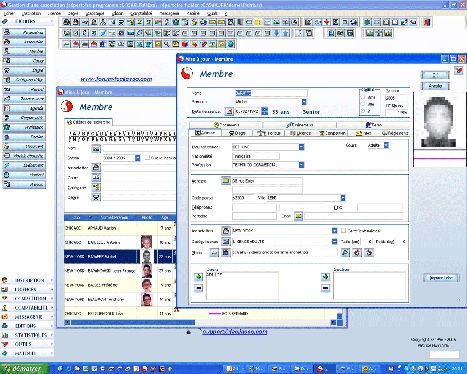
Task: Open the Comptabilité menu in menu bar
Action: point(141,13)
